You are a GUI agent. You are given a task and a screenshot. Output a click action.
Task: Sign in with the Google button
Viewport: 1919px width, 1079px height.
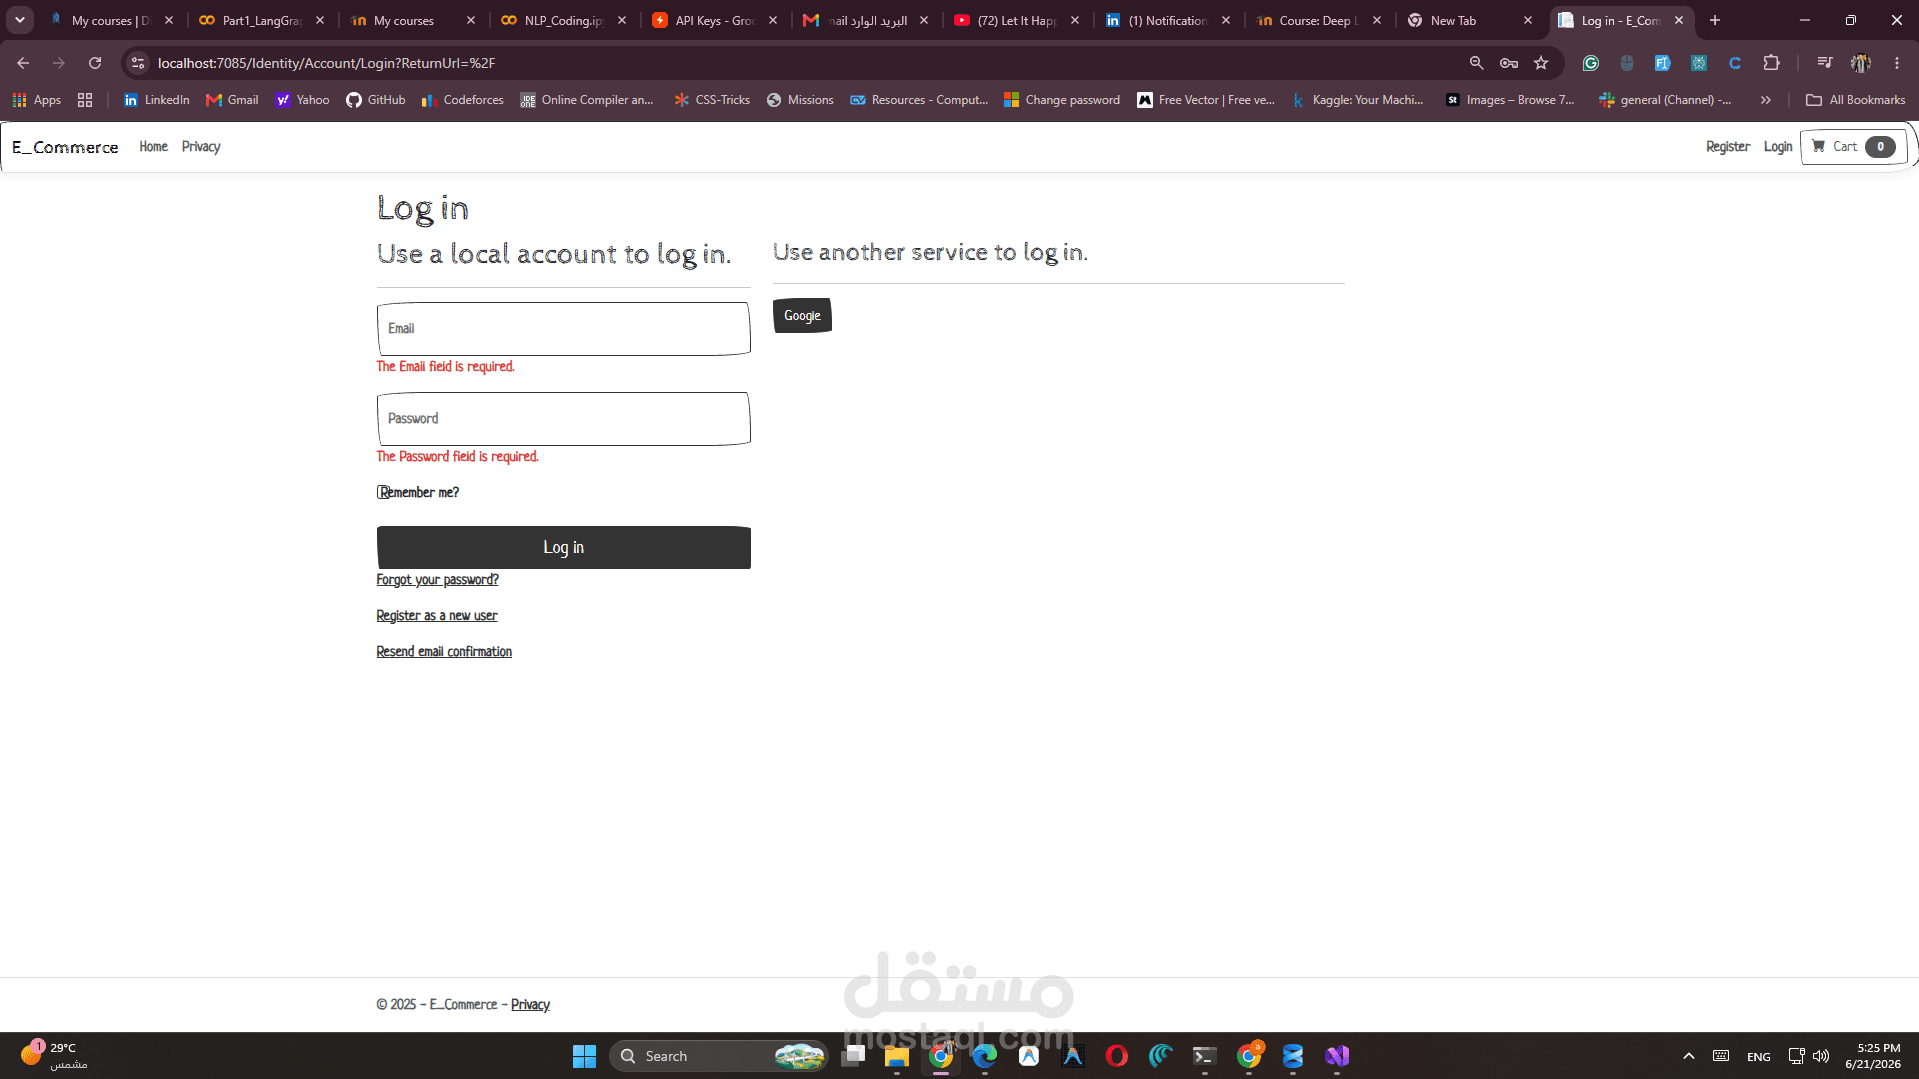pos(802,316)
